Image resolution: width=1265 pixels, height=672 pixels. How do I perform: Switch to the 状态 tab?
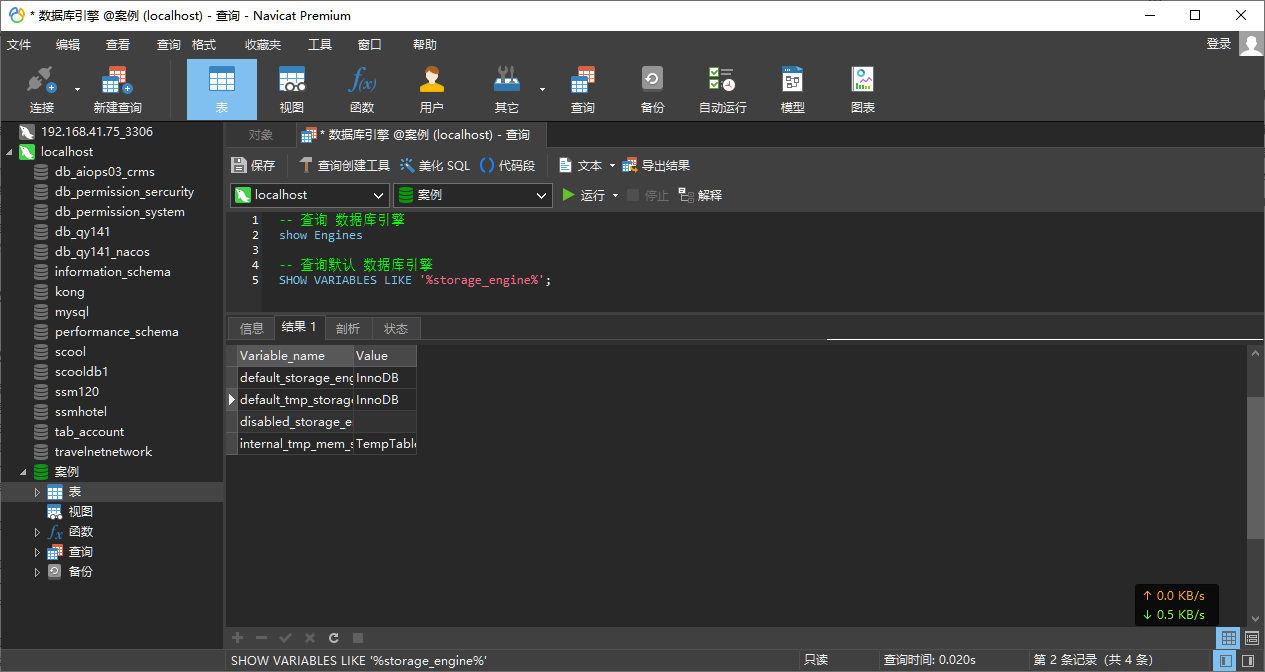coord(396,328)
